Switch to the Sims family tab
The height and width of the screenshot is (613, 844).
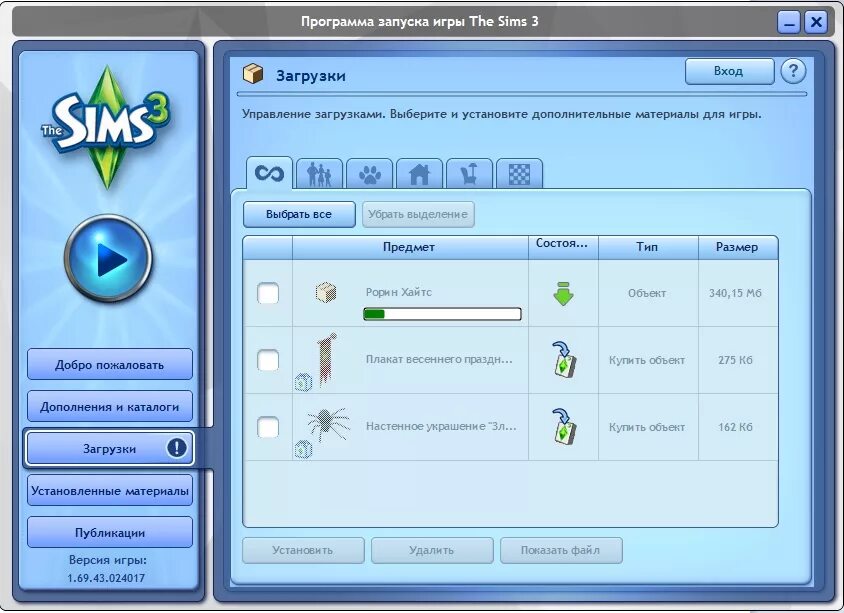click(x=319, y=174)
